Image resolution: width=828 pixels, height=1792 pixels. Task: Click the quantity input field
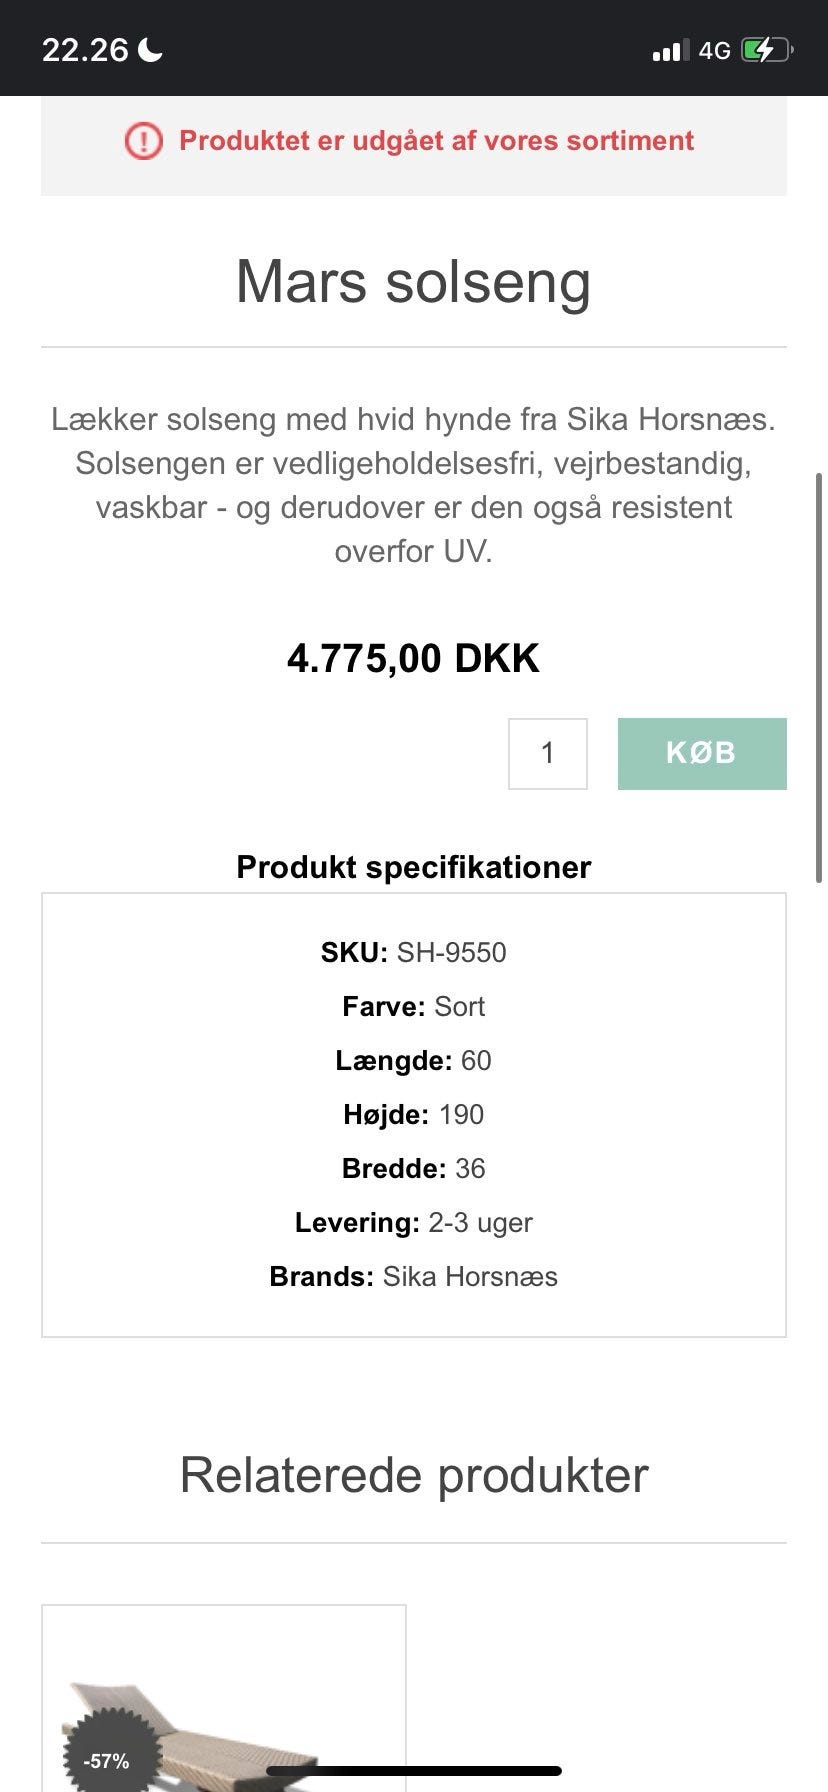click(x=547, y=753)
